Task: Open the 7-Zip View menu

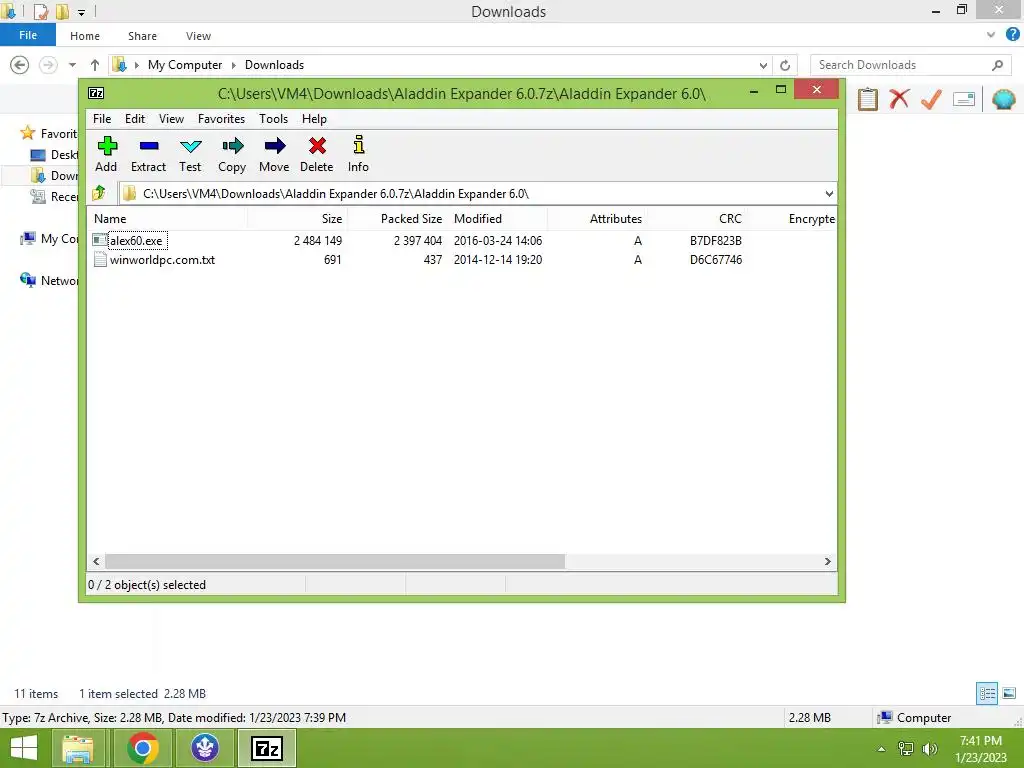Action: click(171, 119)
